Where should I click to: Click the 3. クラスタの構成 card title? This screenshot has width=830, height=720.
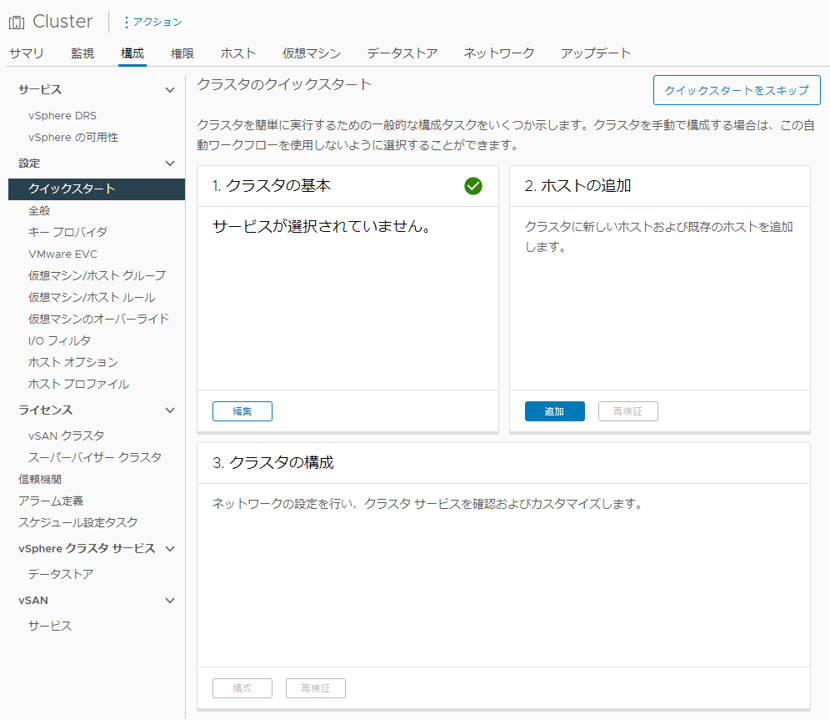pos(273,463)
